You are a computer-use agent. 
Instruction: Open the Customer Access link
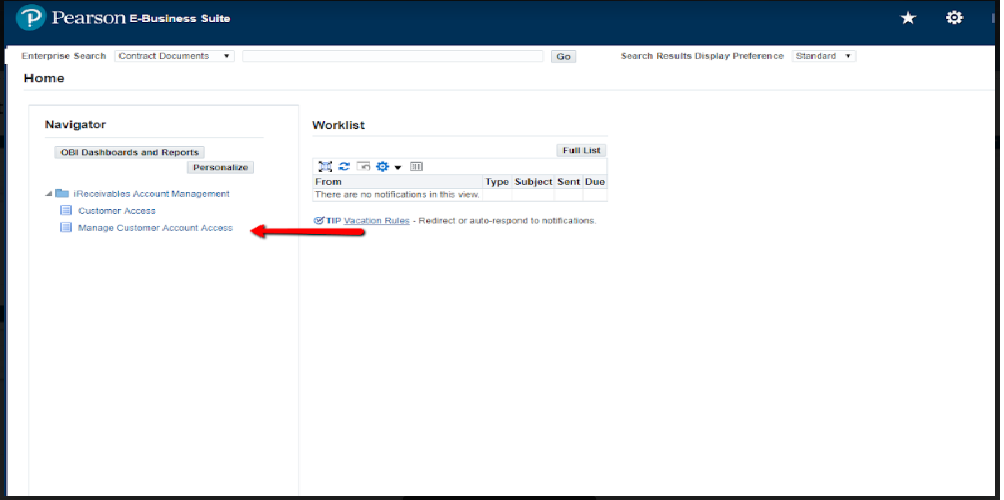(117, 211)
